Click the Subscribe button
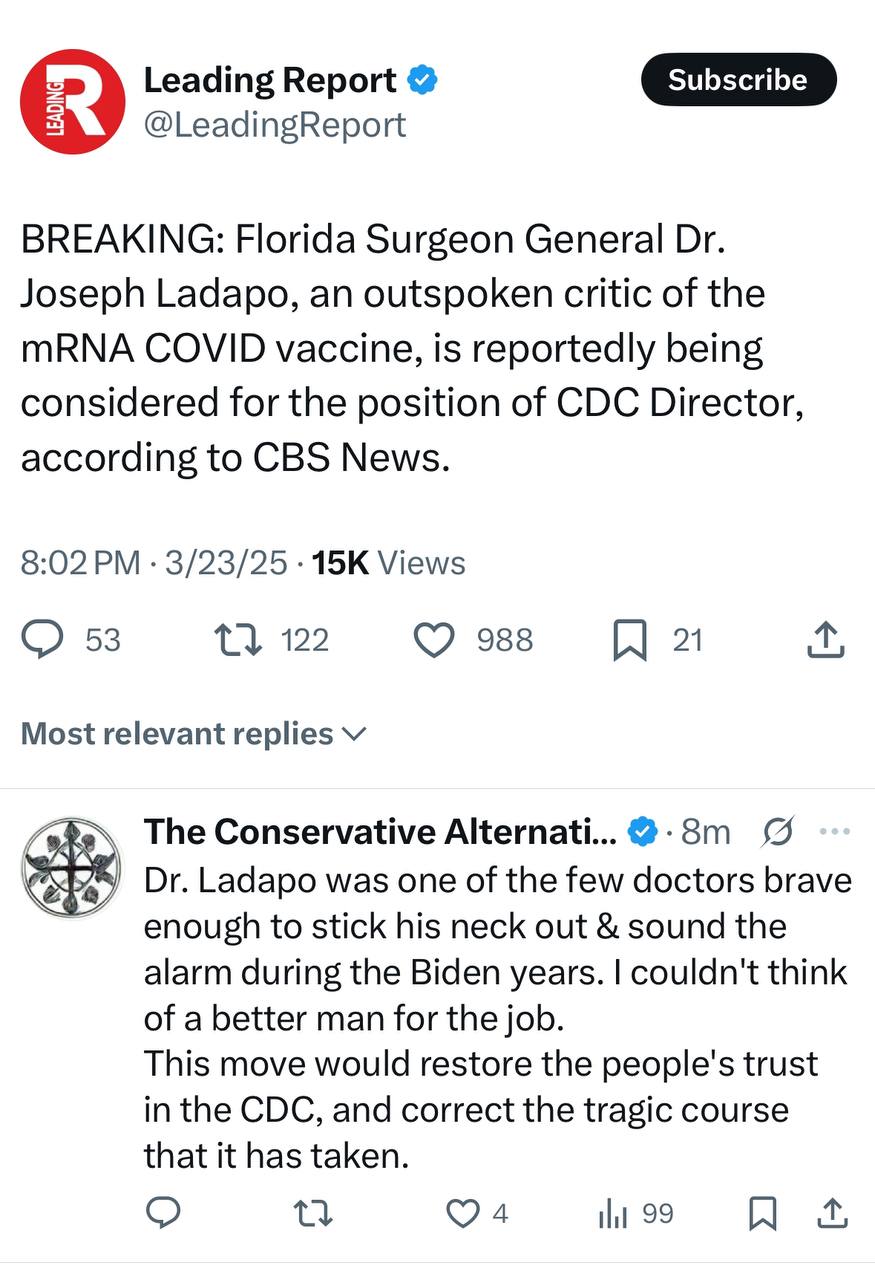The width and height of the screenshot is (875, 1280). coord(738,80)
